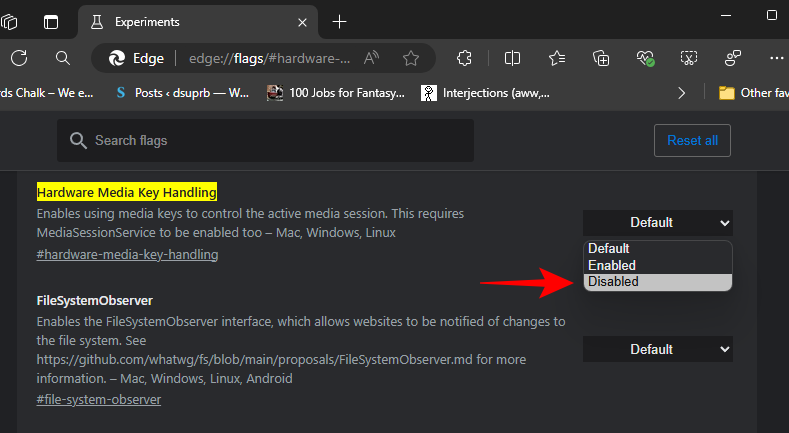789x433 pixels.
Task: Open the Browser essentials heart icon
Action: tap(645, 58)
